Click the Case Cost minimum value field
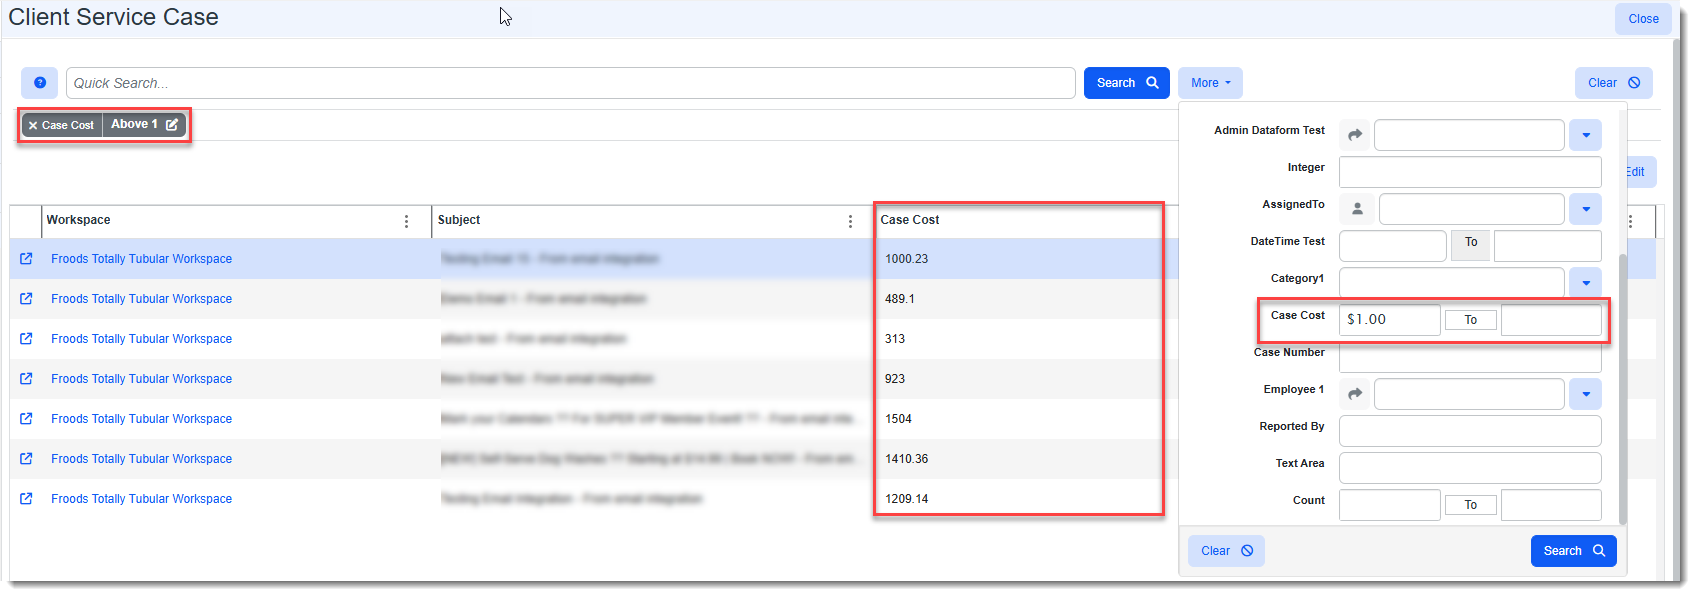Screen dimensions: 1695x596 pyautogui.click(x=1389, y=320)
